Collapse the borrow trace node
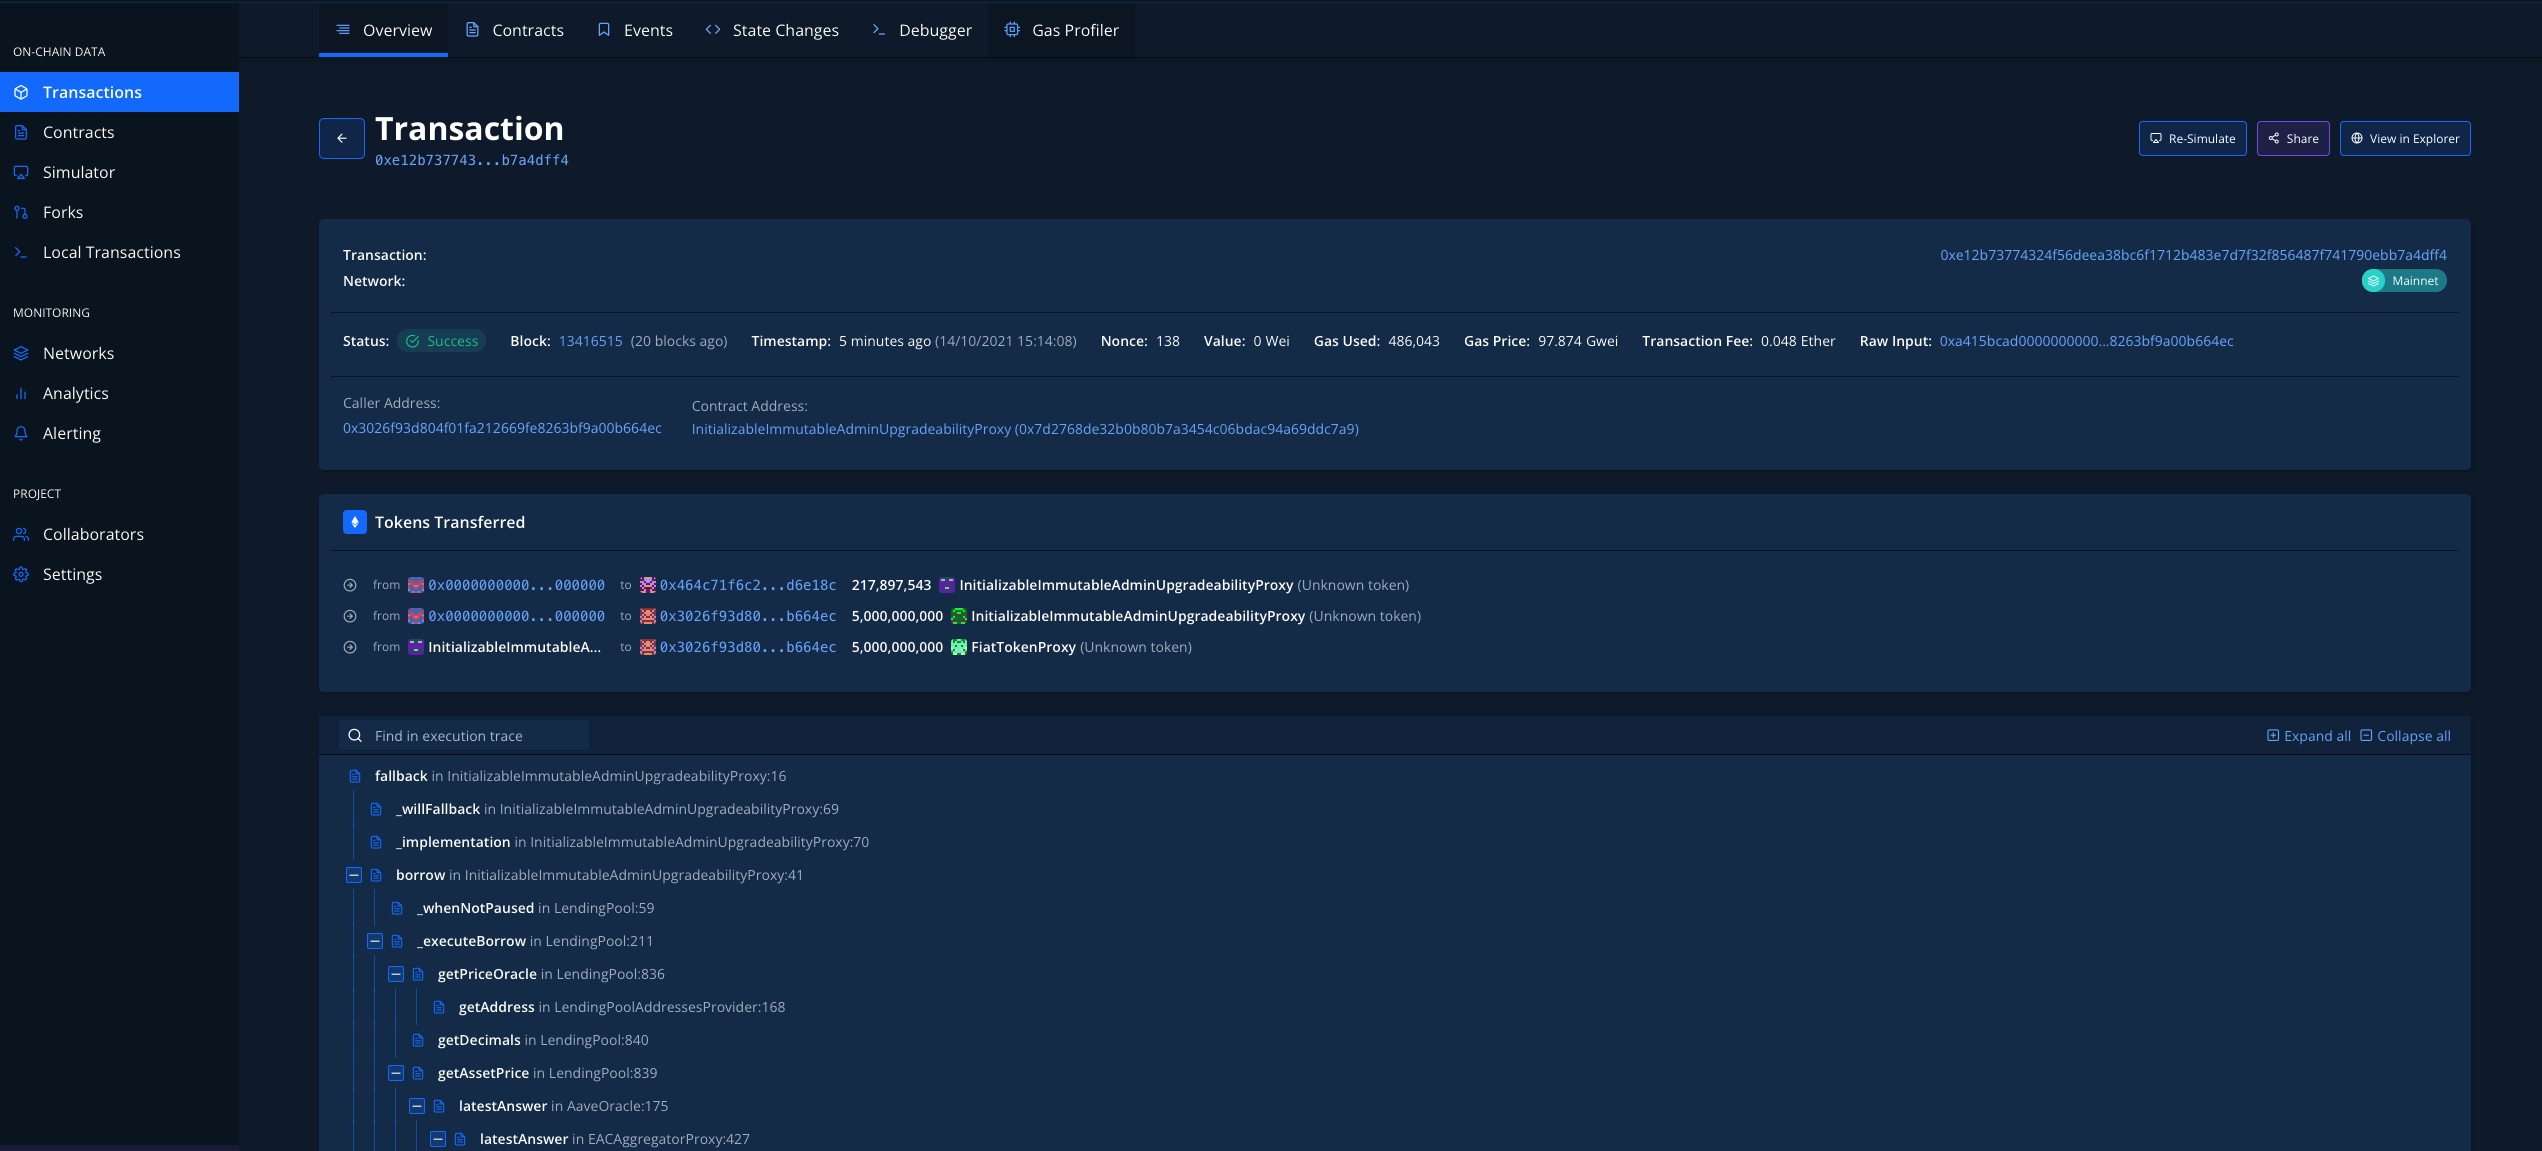The height and width of the screenshot is (1151, 2542). pos(353,875)
